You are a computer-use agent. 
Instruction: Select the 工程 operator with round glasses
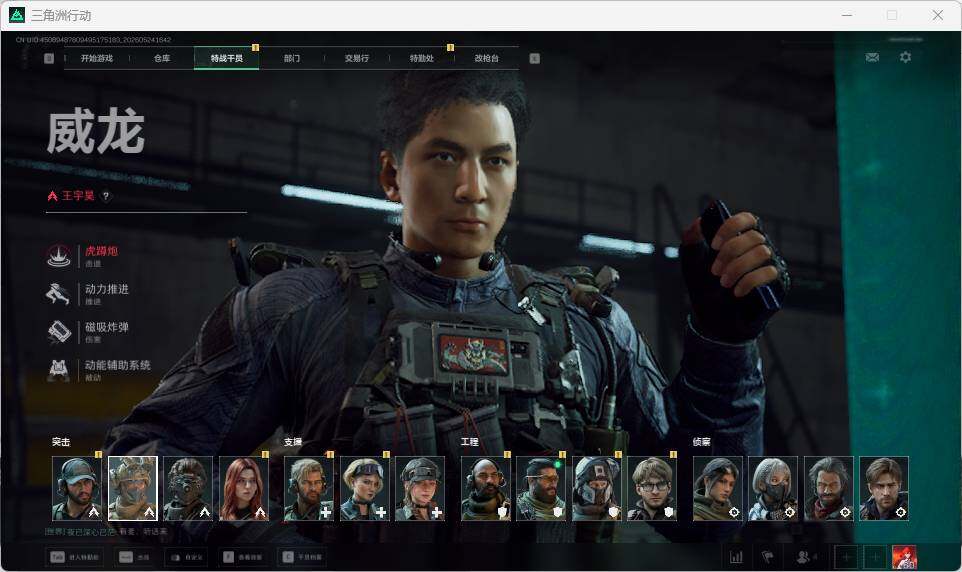[652, 489]
